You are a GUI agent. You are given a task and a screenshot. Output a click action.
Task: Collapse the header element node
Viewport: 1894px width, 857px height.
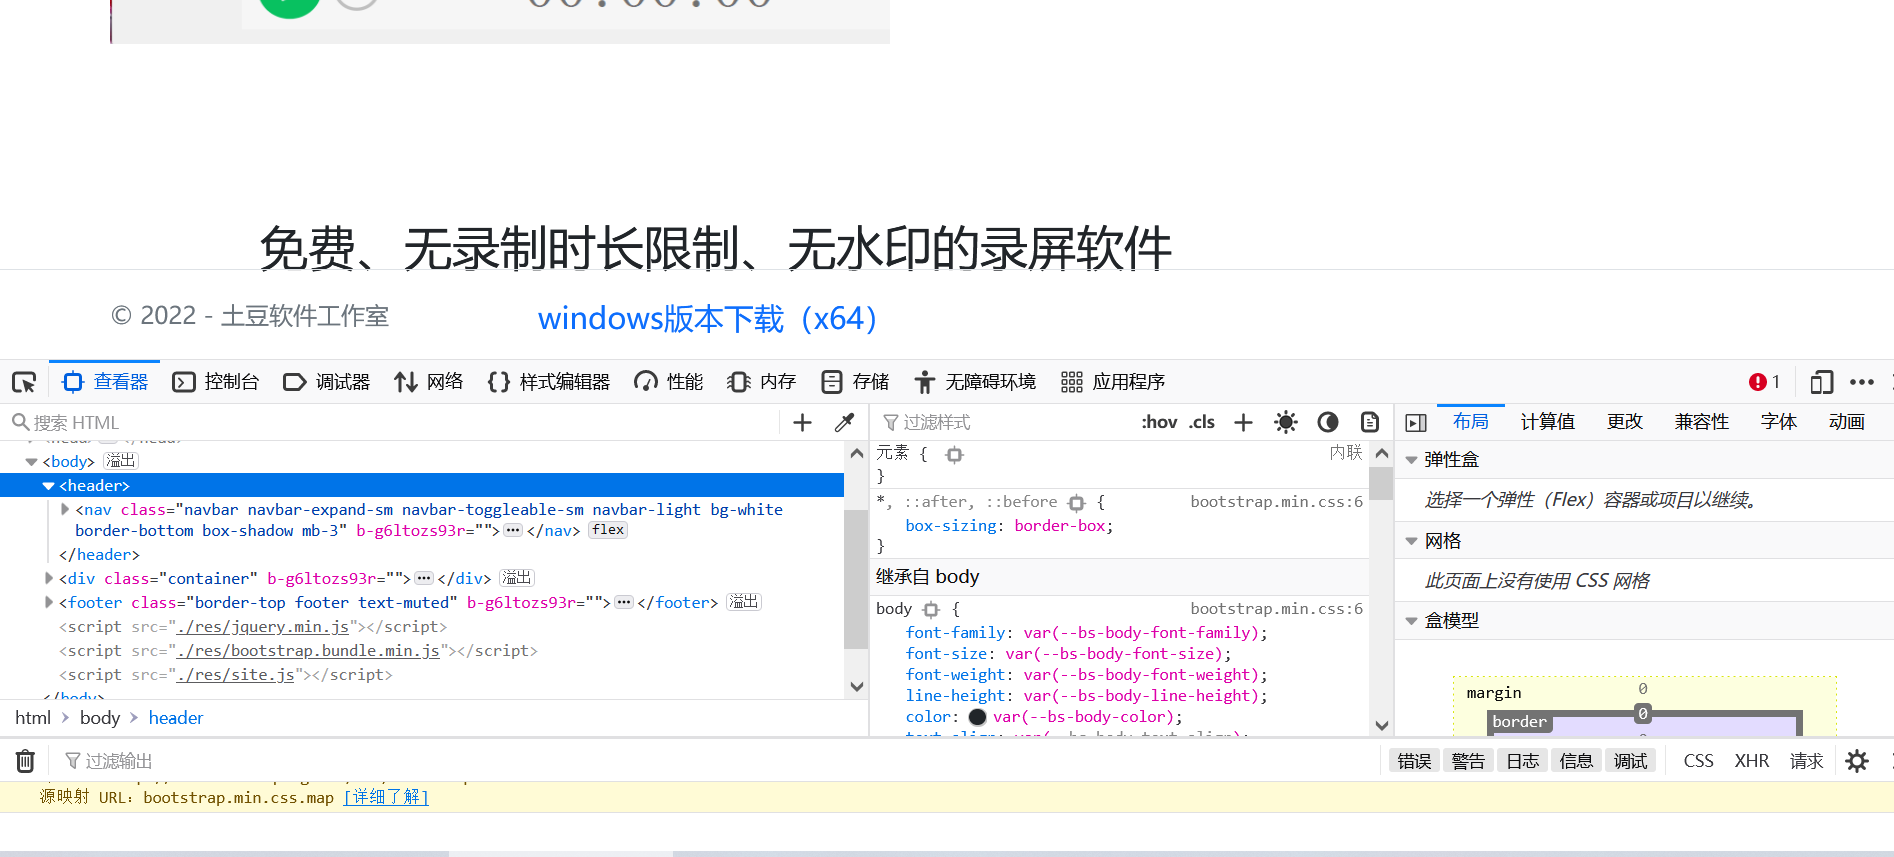(48, 486)
